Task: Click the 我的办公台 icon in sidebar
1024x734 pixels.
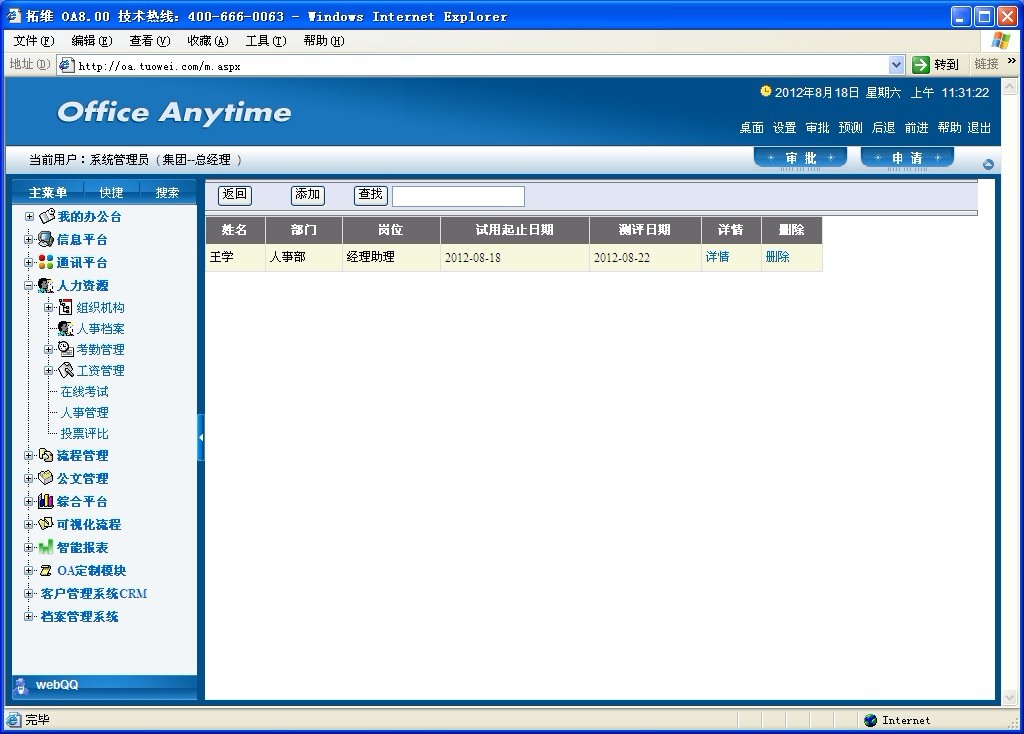Action: [46, 216]
